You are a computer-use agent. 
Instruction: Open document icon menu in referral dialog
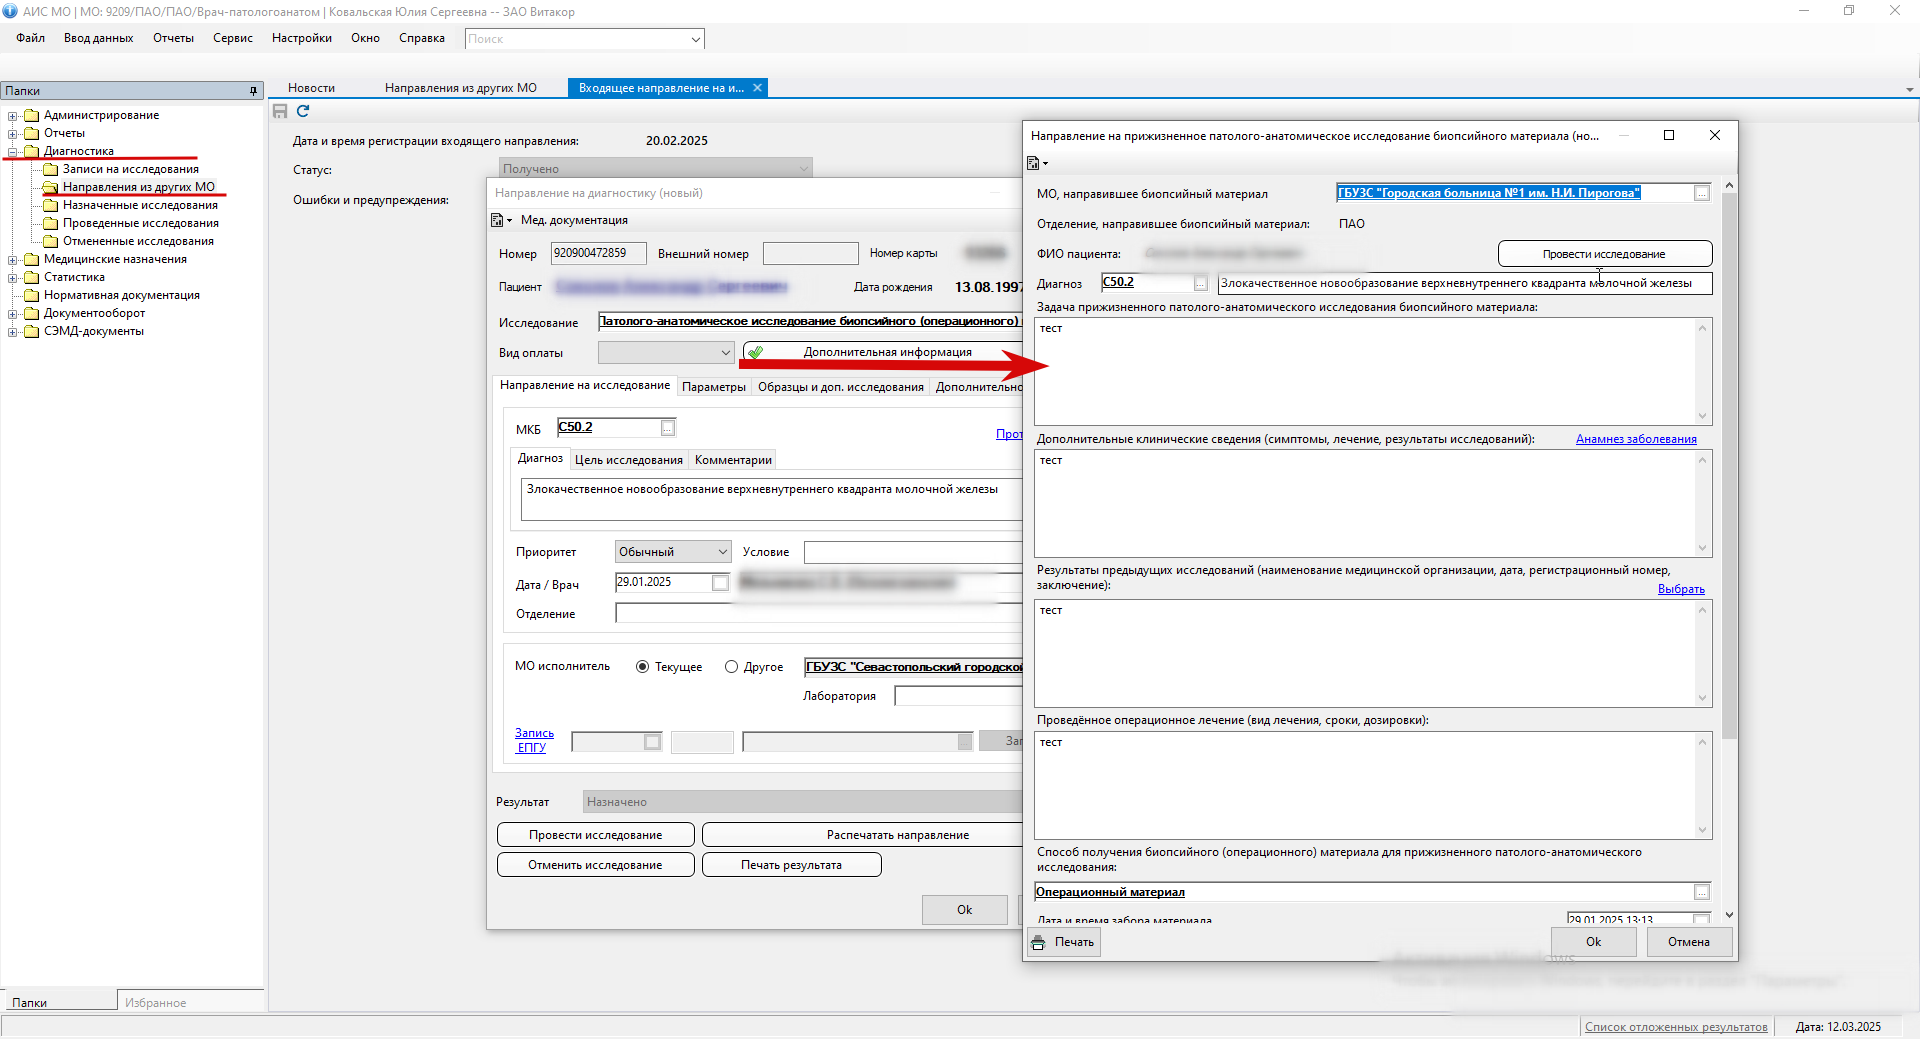pos(1037,163)
